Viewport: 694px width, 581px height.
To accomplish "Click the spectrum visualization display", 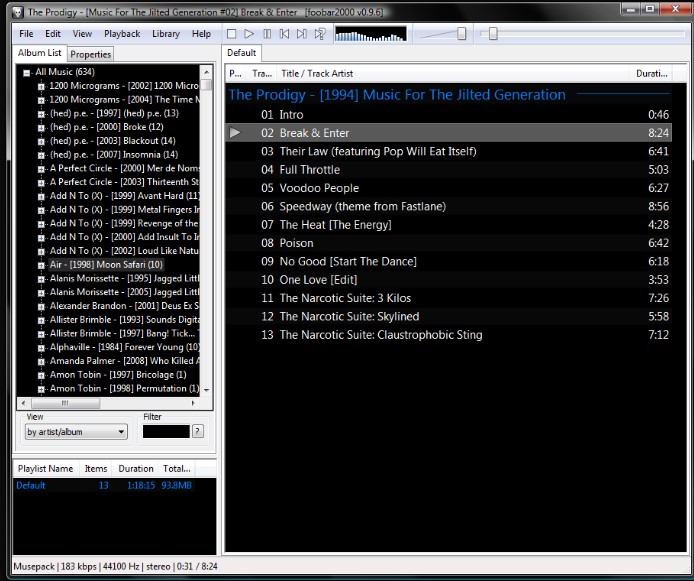I will click(370, 34).
